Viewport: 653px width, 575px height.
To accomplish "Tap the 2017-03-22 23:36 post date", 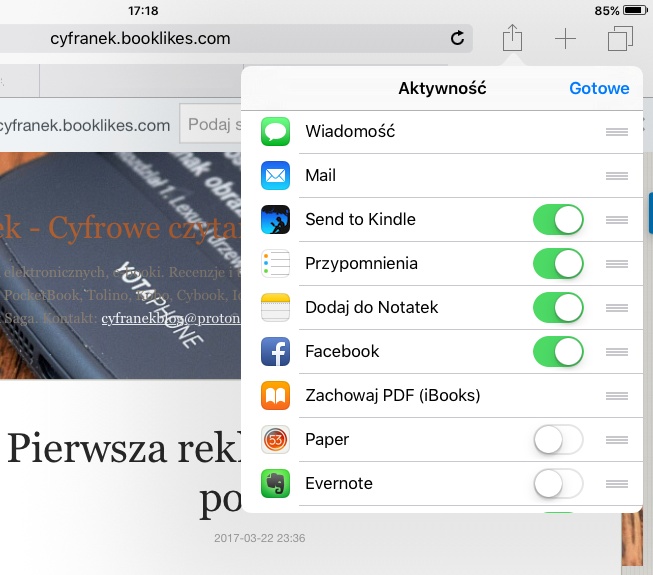I will tap(259, 538).
